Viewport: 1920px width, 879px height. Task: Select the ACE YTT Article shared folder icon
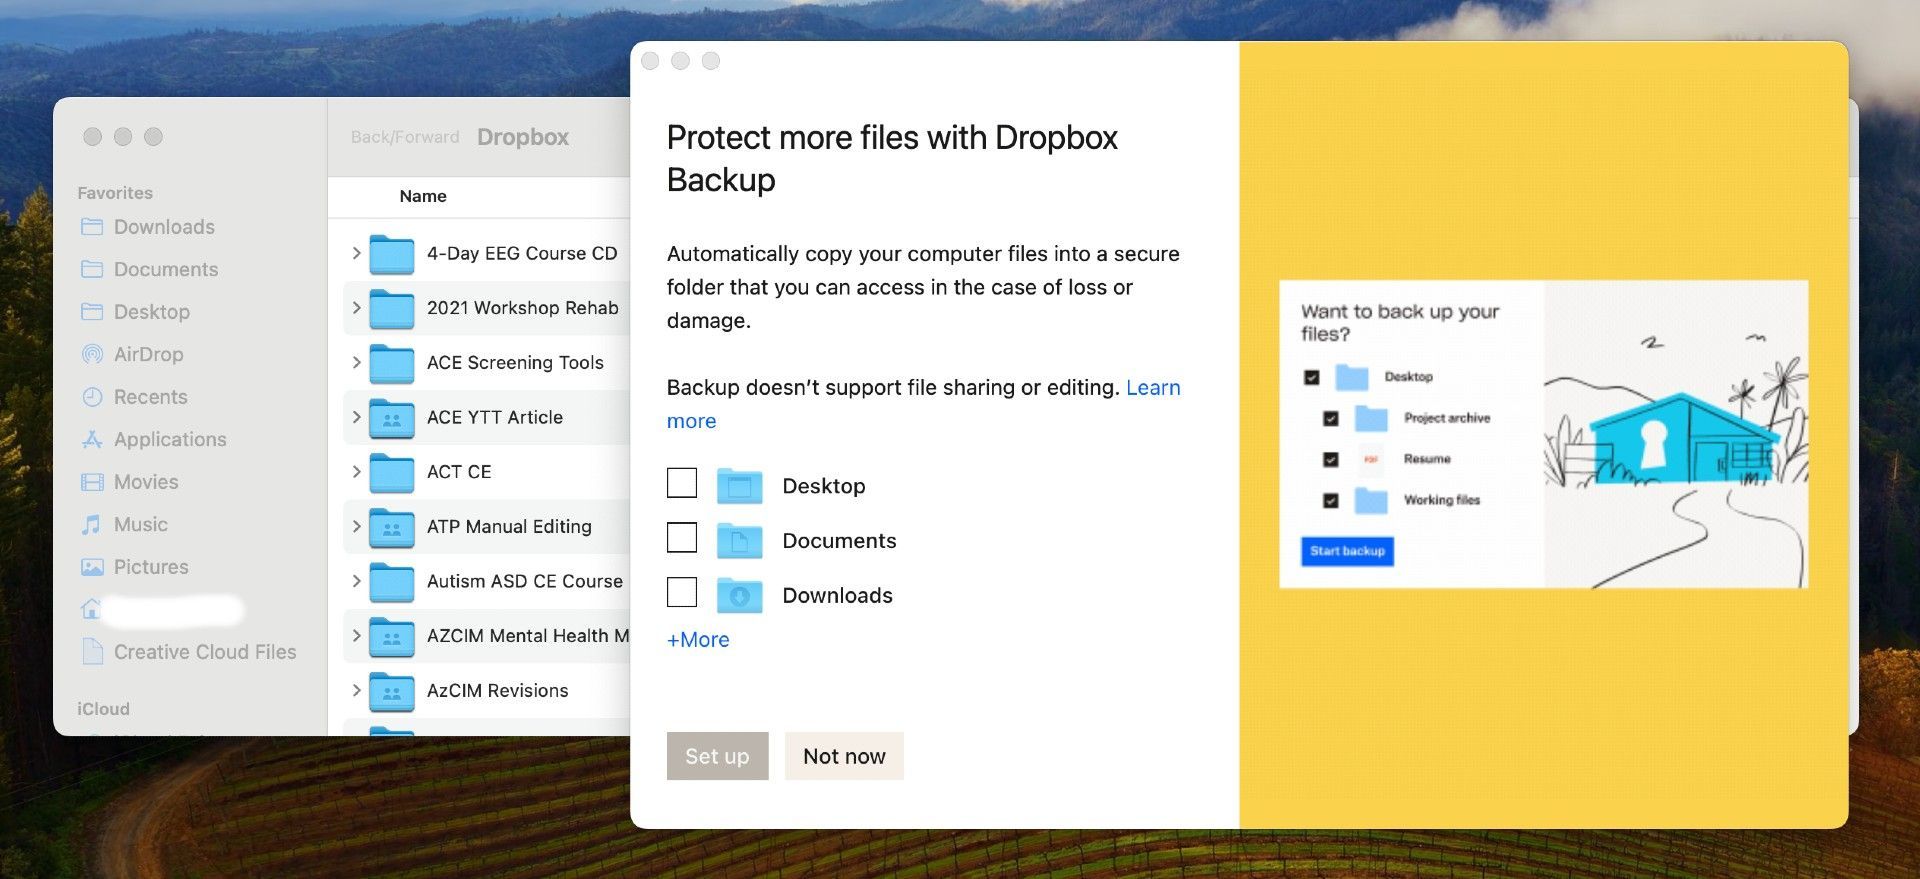pyautogui.click(x=392, y=418)
